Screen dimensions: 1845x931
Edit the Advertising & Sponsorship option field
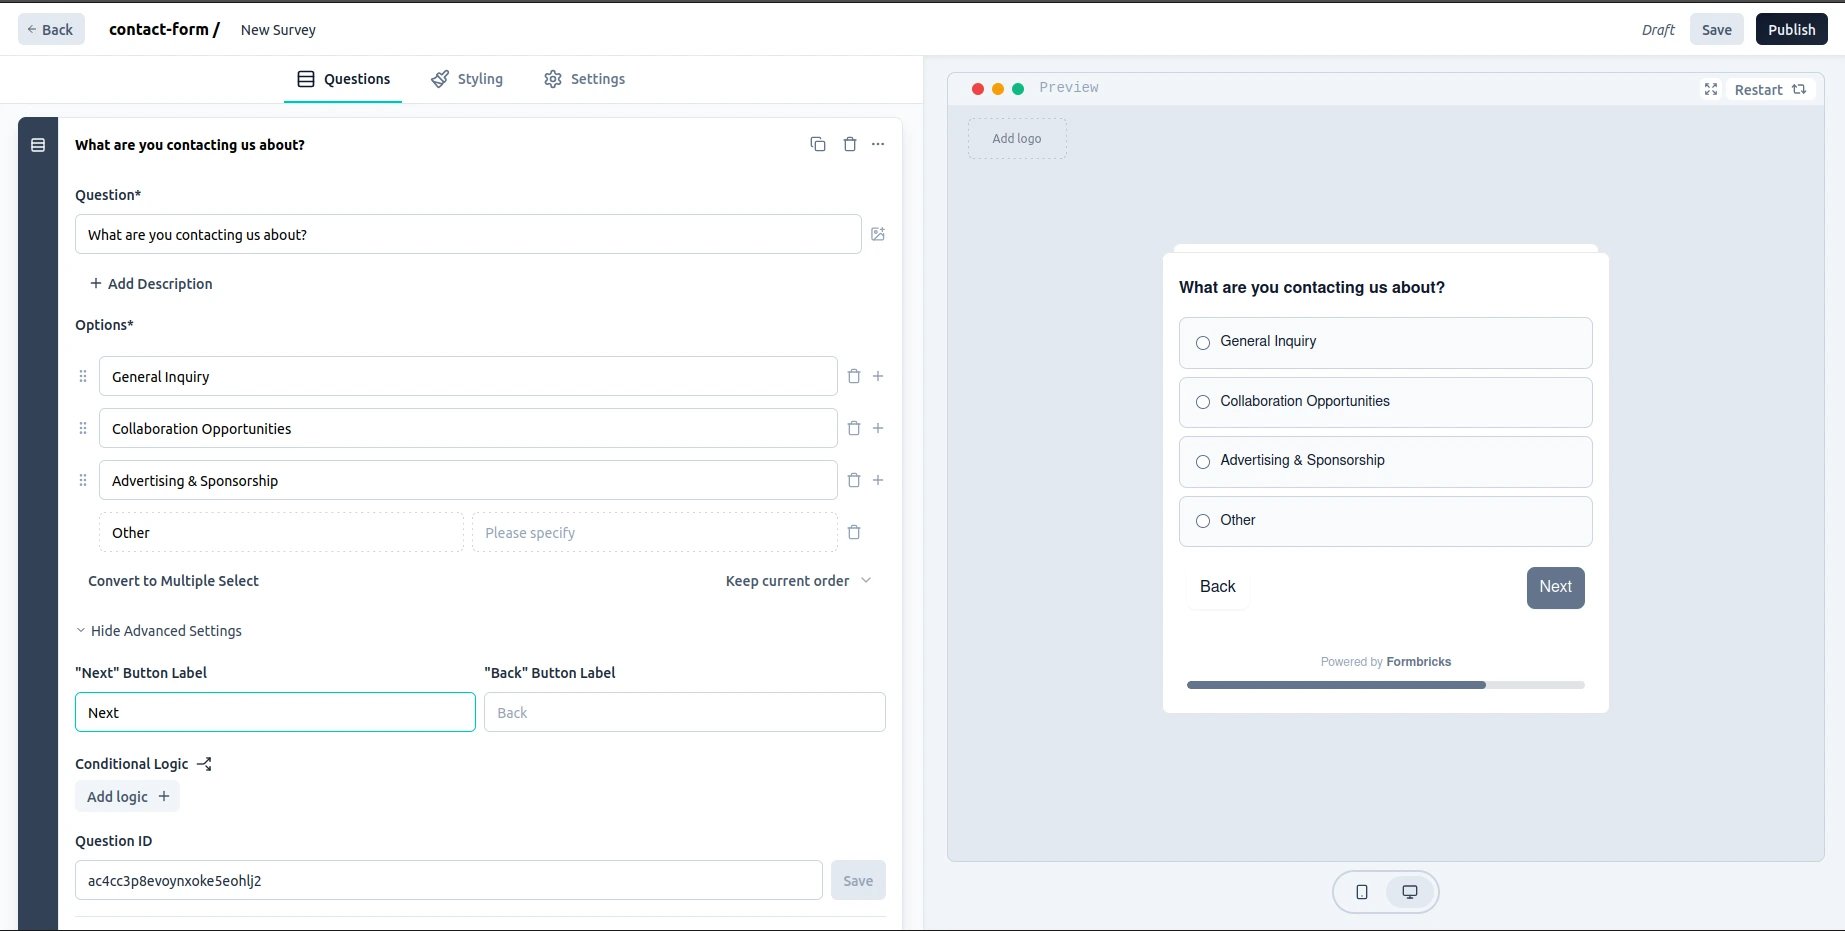pos(468,480)
